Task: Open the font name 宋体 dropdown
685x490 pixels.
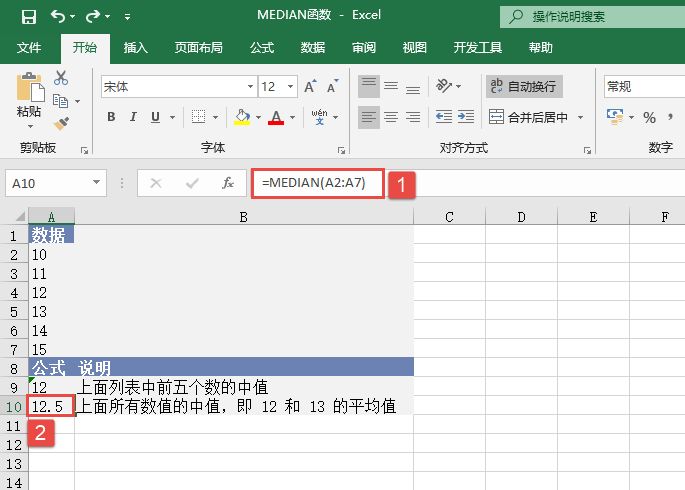Action: click(250, 87)
